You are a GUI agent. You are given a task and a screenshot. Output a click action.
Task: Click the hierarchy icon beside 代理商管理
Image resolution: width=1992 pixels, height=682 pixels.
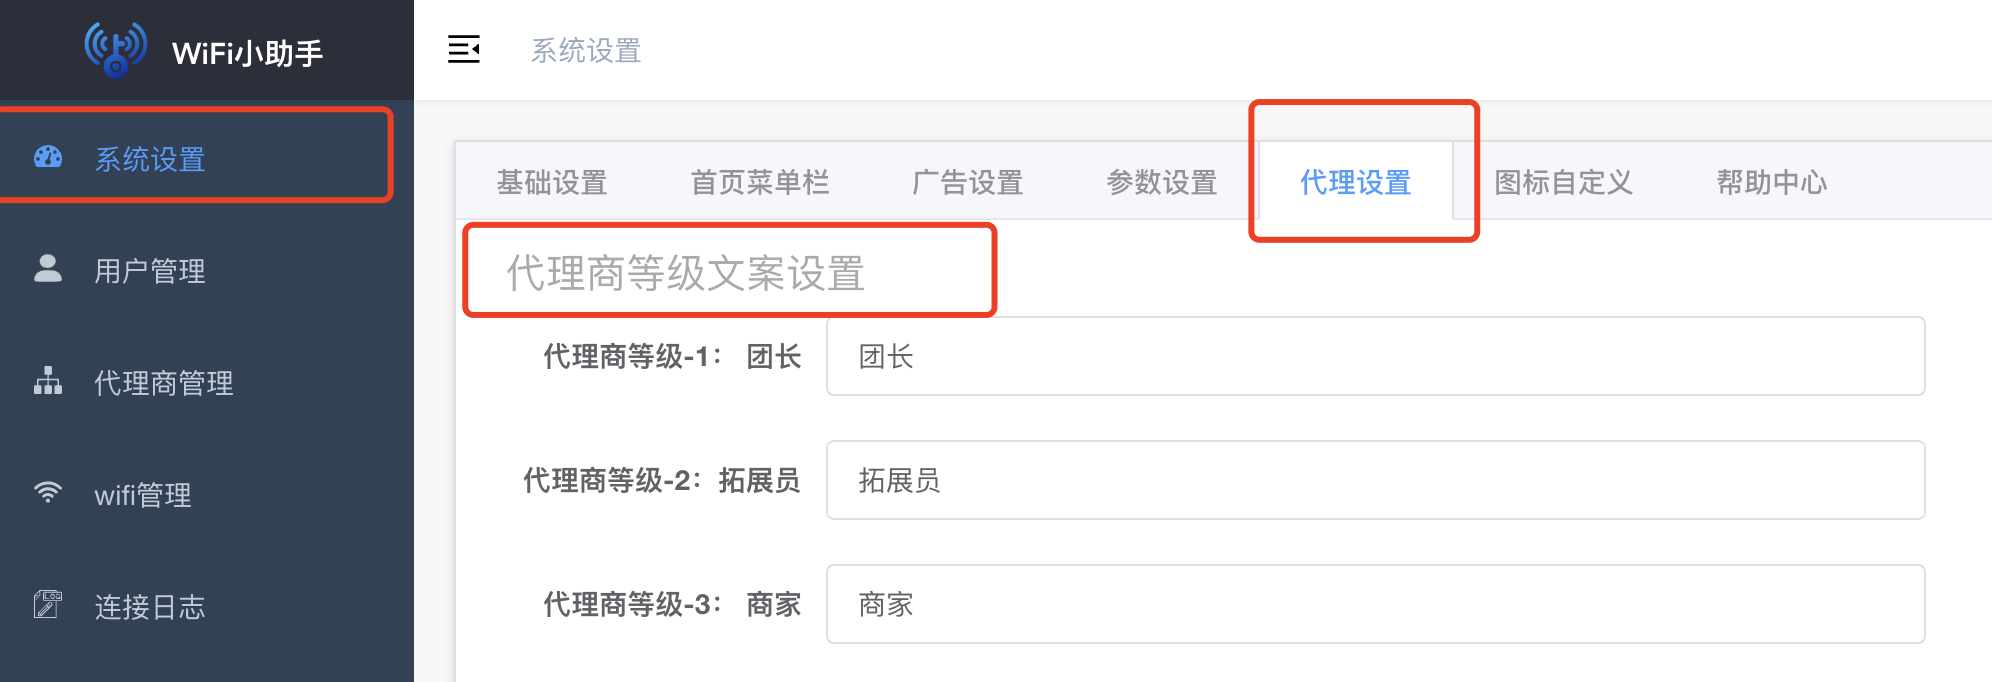click(48, 381)
